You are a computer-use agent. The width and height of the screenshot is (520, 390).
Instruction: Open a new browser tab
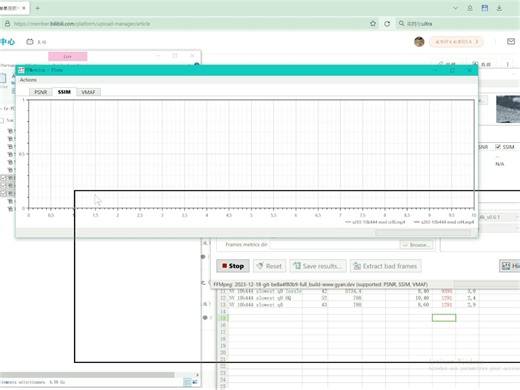tap(37, 8)
